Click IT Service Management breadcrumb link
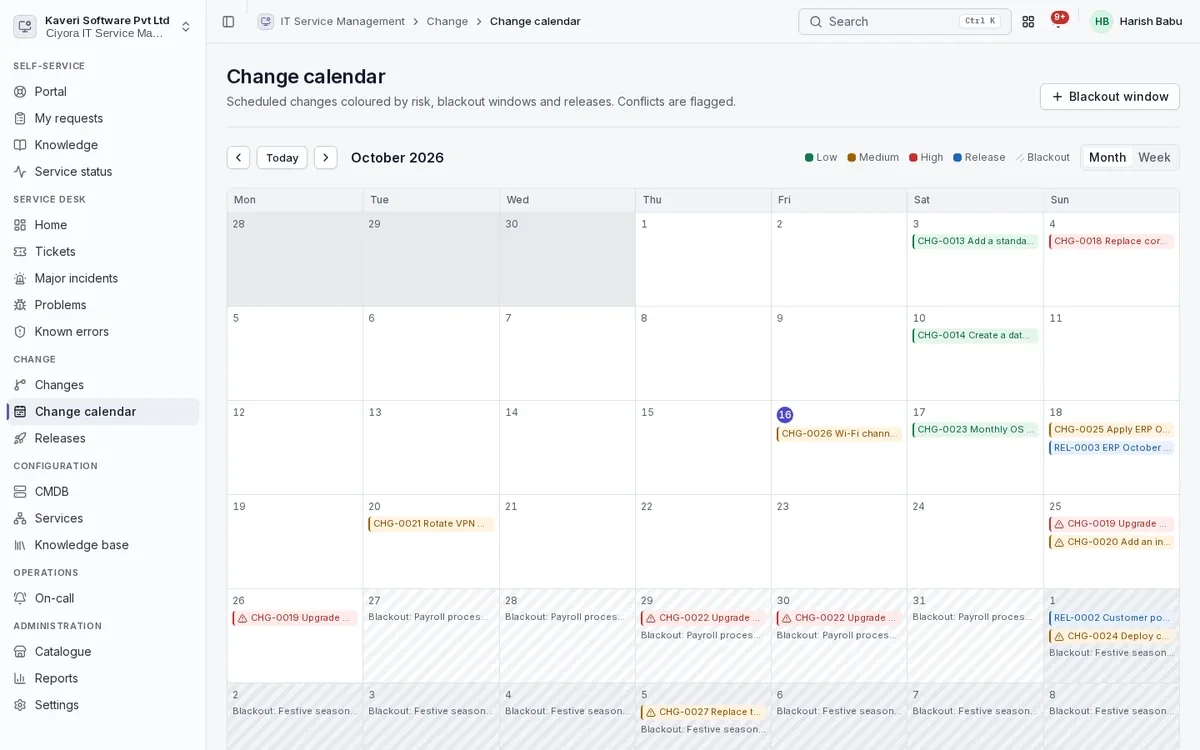Image resolution: width=1200 pixels, height=750 pixels. [342, 21]
